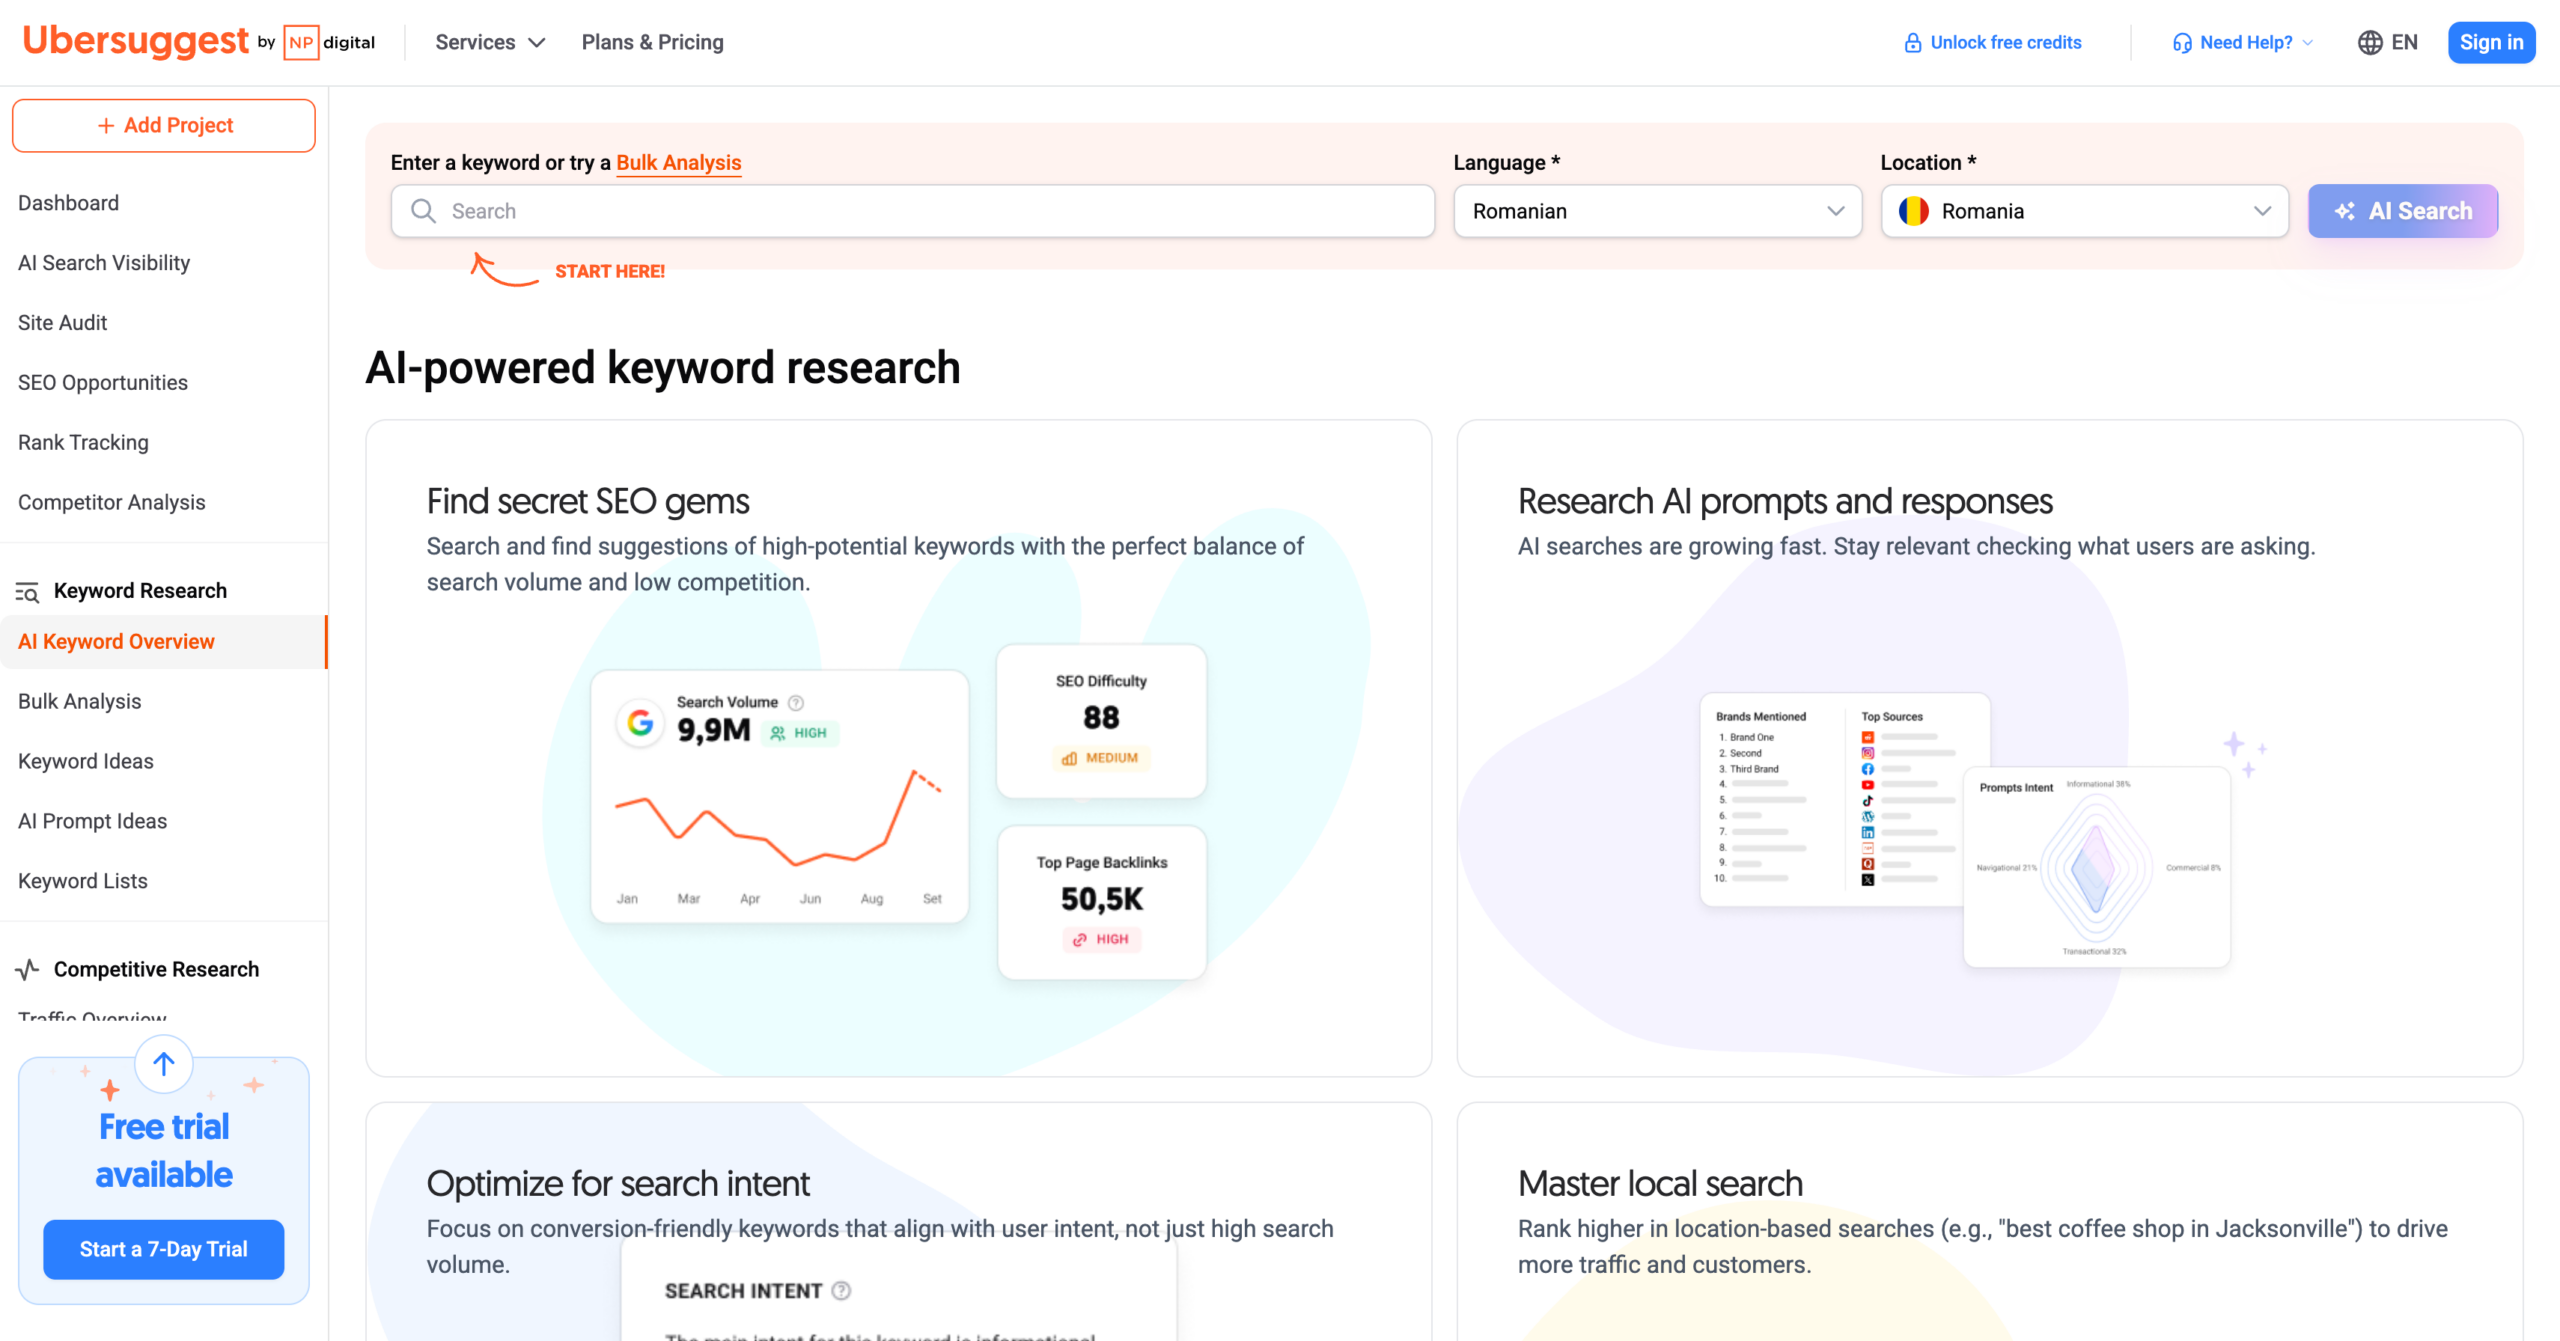This screenshot has width=2560, height=1341.
Task: Go to Dashboard in the sidebar
Action: pyautogui.click(x=68, y=203)
